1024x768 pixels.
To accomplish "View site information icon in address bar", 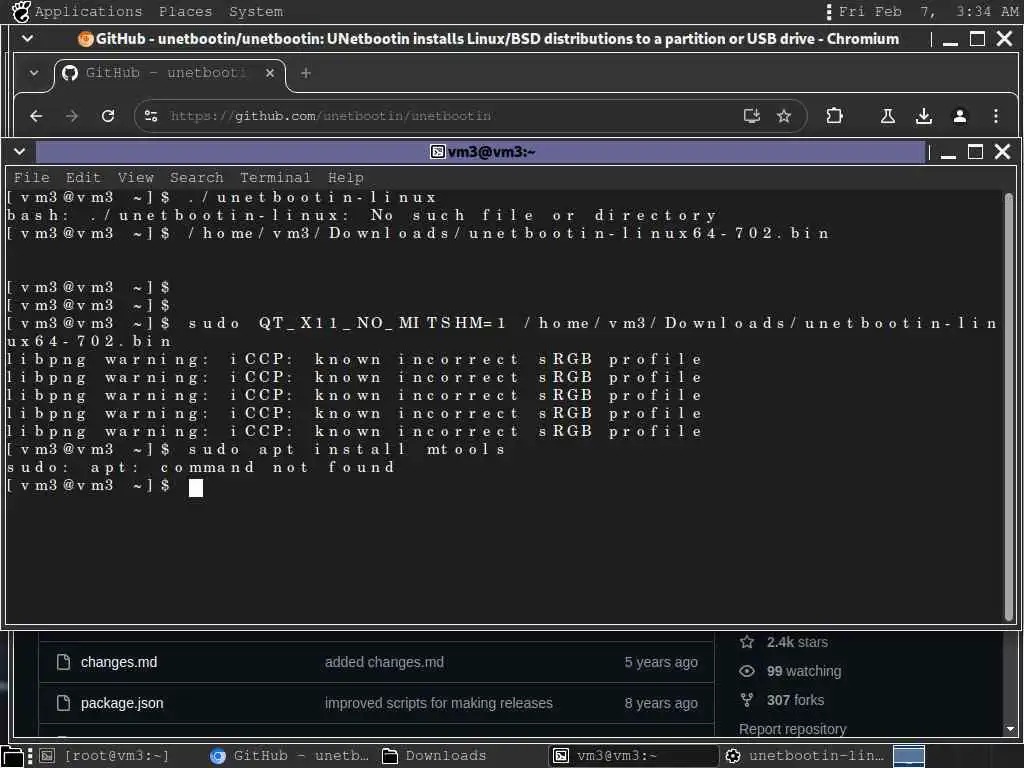I will [x=151, y=116].
